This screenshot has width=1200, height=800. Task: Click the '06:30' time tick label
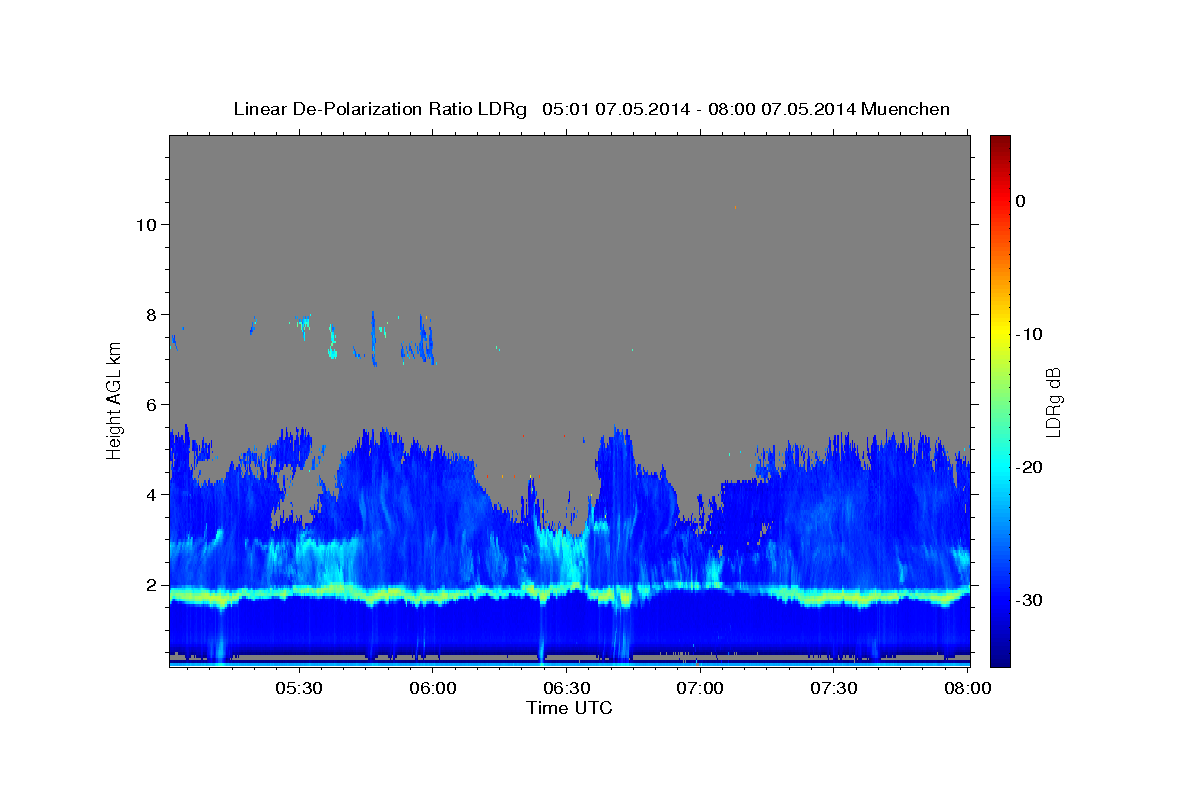566,689
